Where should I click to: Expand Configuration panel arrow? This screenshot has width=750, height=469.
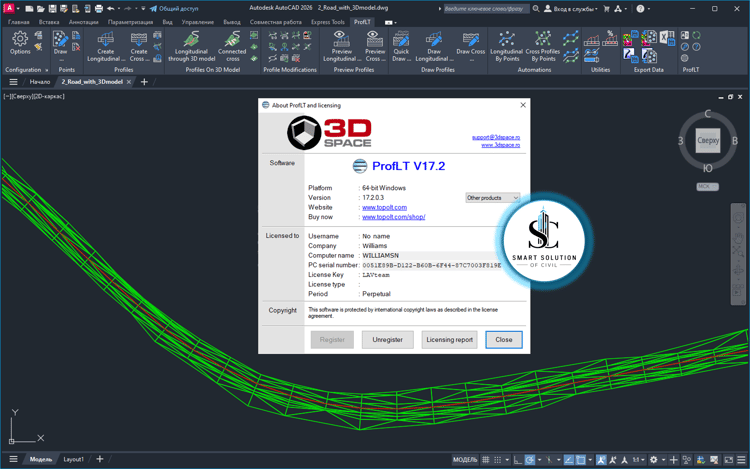47,70
